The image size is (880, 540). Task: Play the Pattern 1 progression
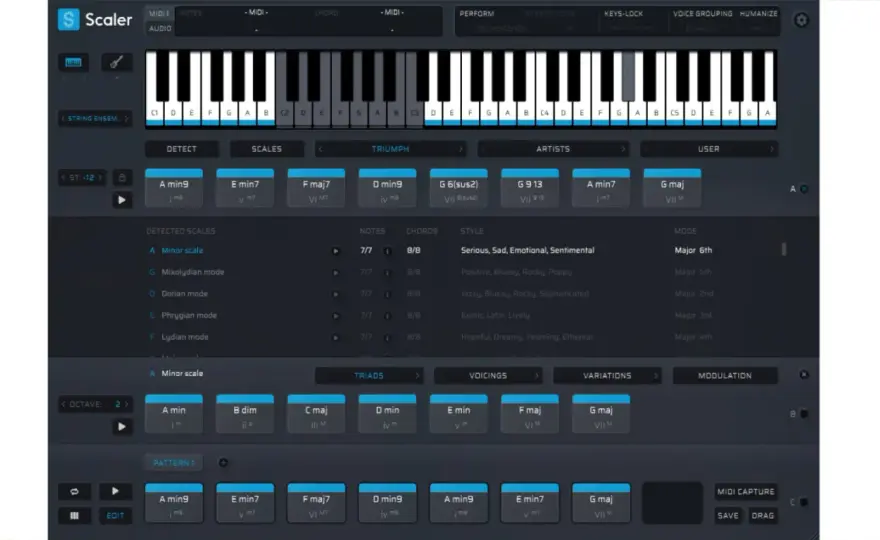(116, 492)
